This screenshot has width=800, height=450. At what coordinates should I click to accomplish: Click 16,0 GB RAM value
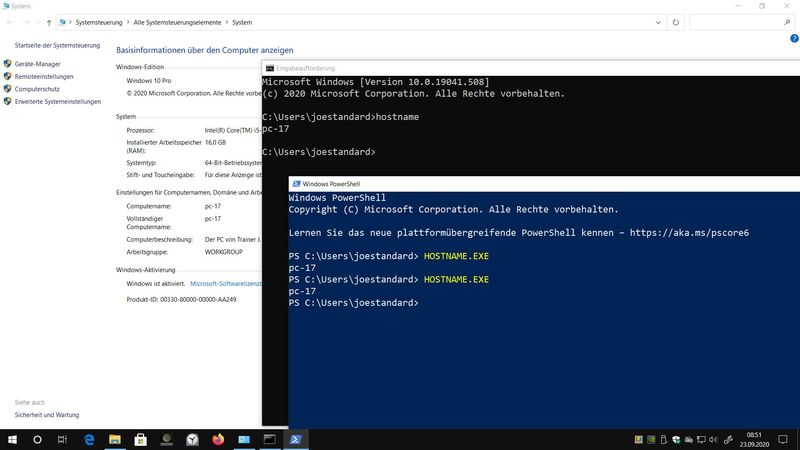click(x=215, y=142)
